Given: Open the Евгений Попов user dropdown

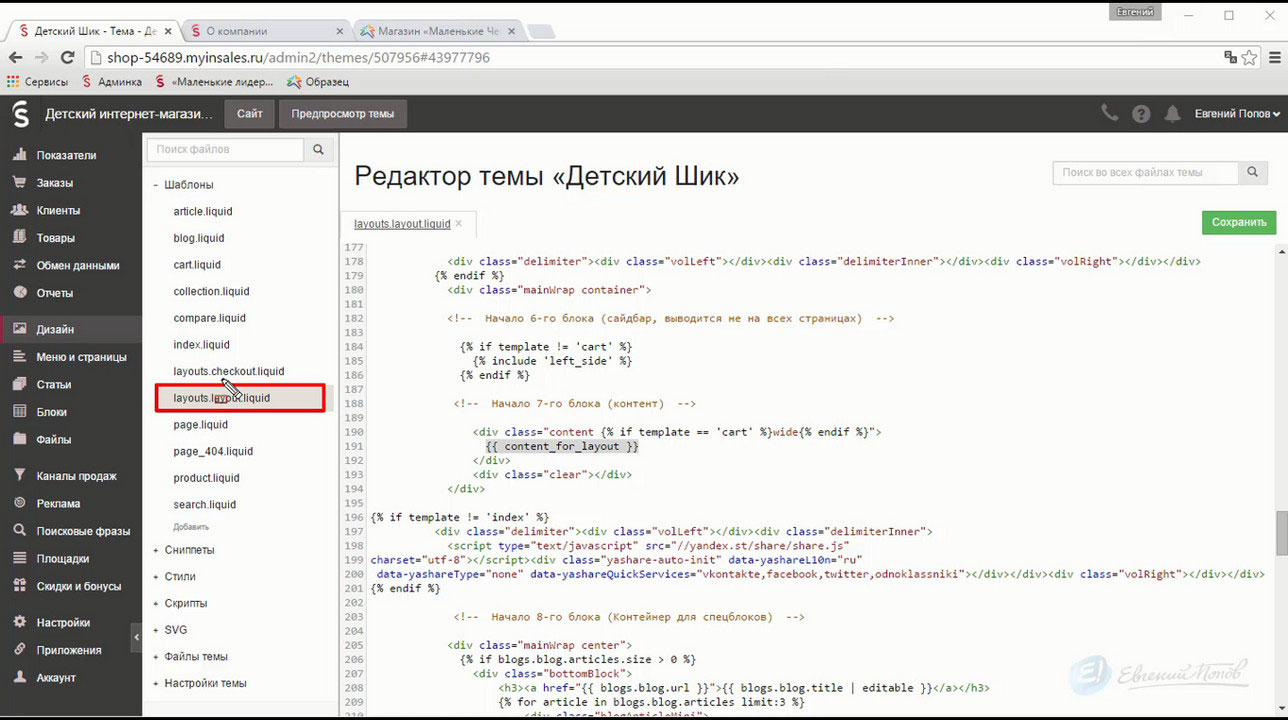Looking at the screenshot, I should [1237, 114].
